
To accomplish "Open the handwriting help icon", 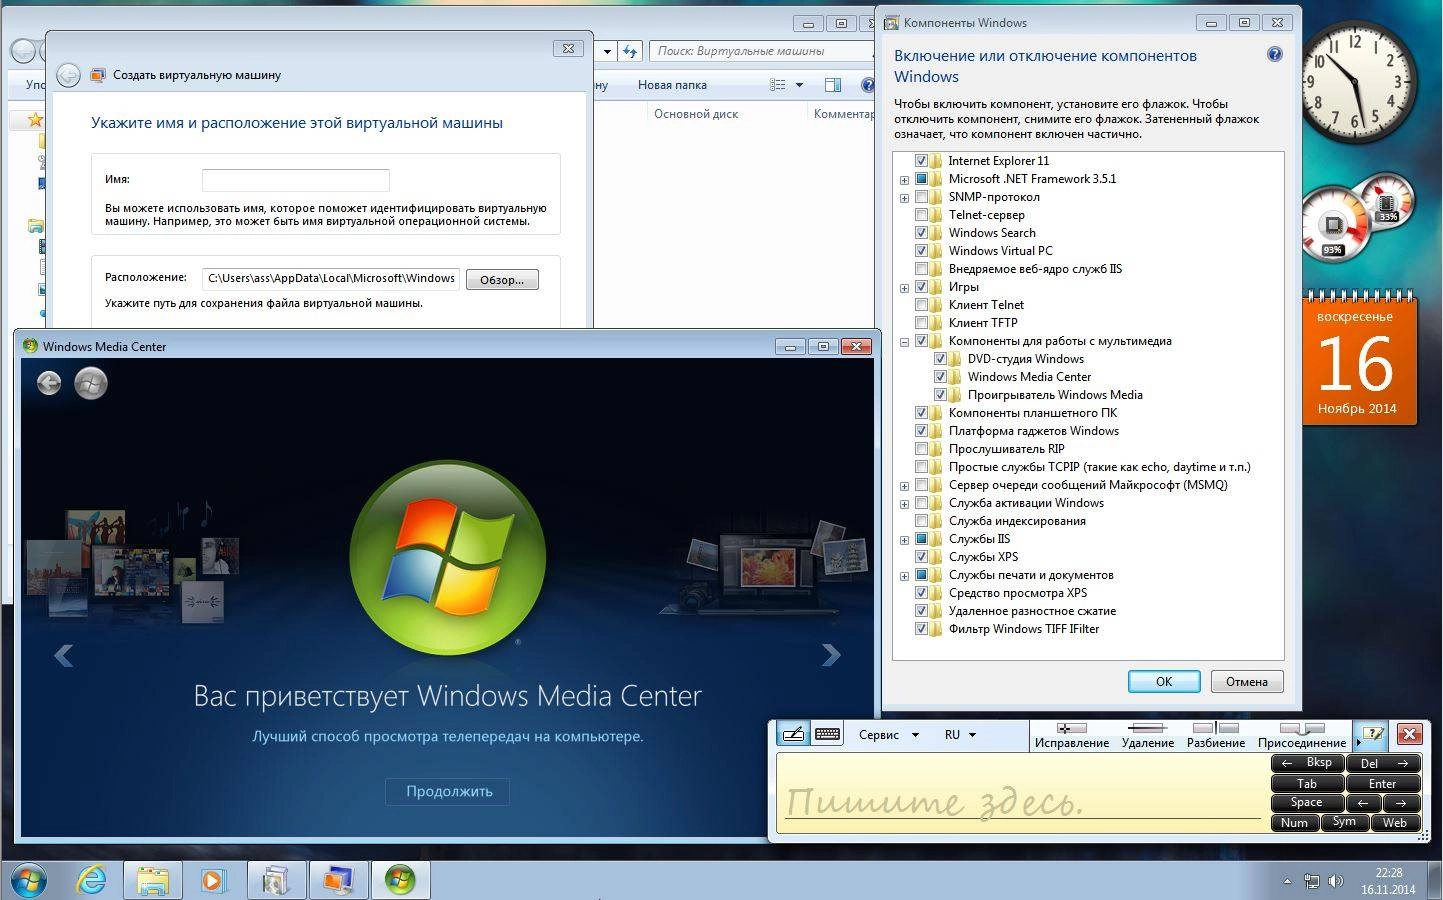I will click(1373, 734).
